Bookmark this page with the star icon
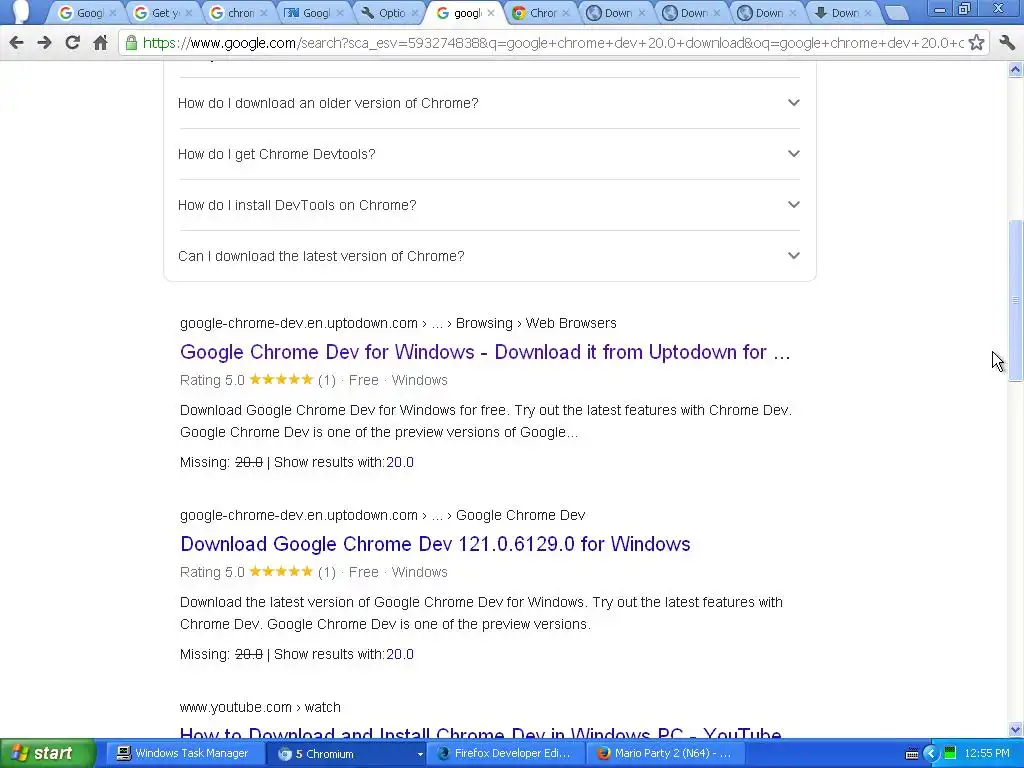This screenshot has height=768, width=1024. click(x=976, y=43)
